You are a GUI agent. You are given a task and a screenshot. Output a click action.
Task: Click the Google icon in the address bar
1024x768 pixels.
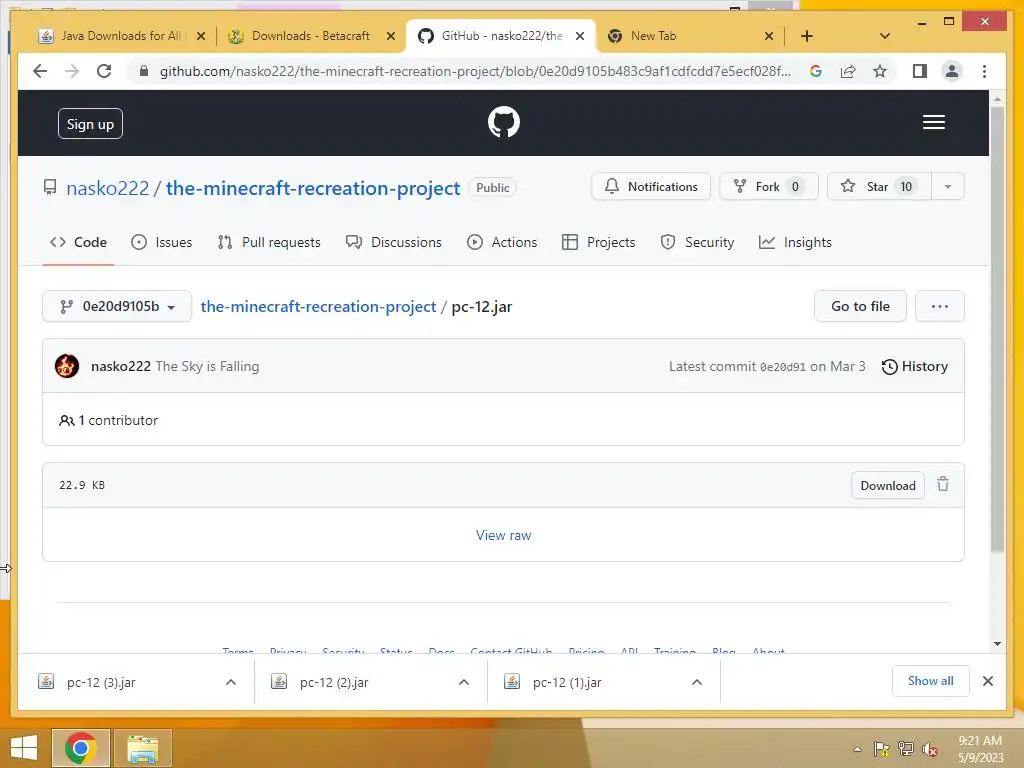coord(816,71)
